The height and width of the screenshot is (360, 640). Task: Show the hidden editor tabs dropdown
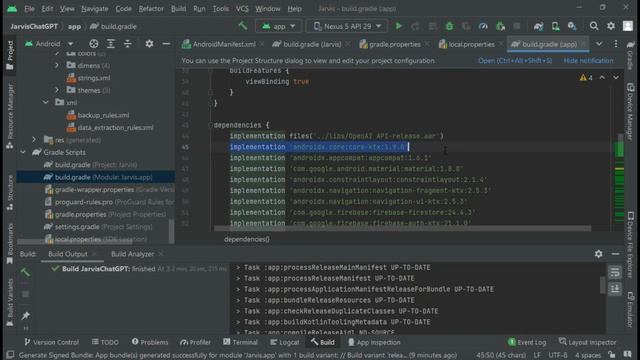tap(599, 44)
